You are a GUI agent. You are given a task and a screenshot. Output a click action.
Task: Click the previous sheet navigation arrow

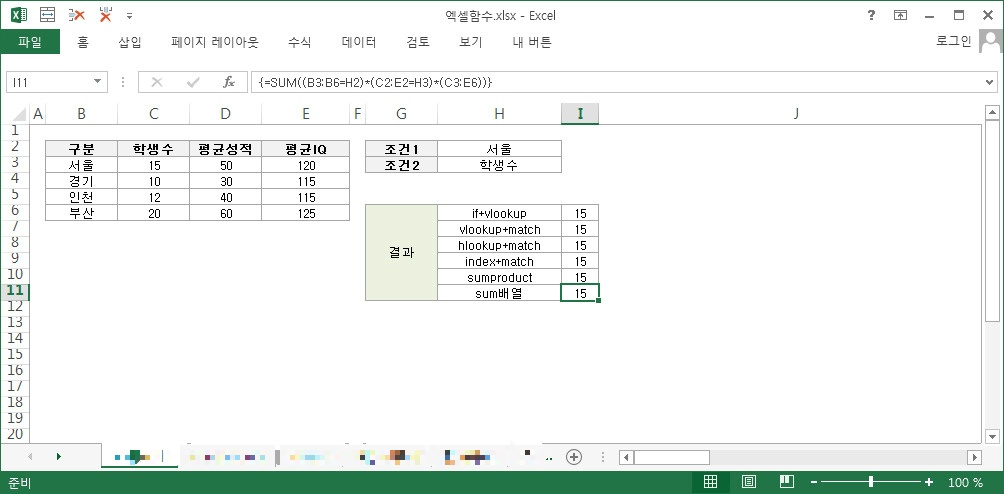pyautogui.click(x=30, y=456)
